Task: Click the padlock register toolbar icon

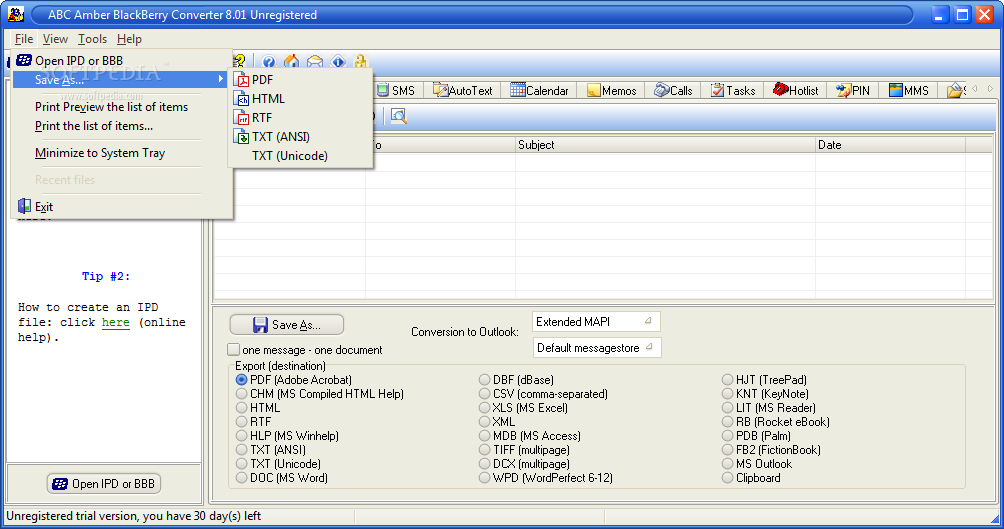Action: pos(360,61)
